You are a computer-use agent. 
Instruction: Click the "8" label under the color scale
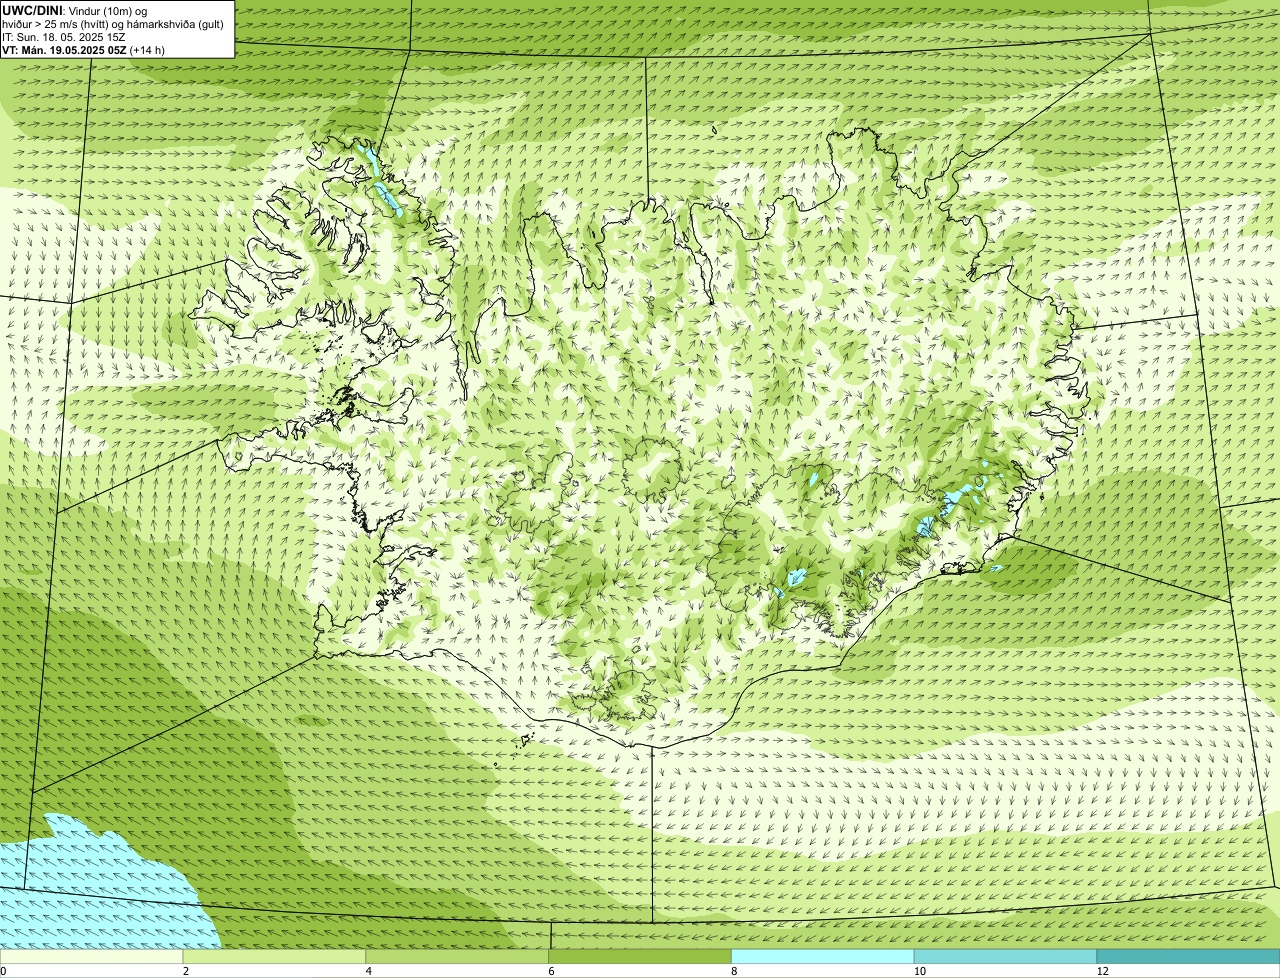[x=734, y=971]
